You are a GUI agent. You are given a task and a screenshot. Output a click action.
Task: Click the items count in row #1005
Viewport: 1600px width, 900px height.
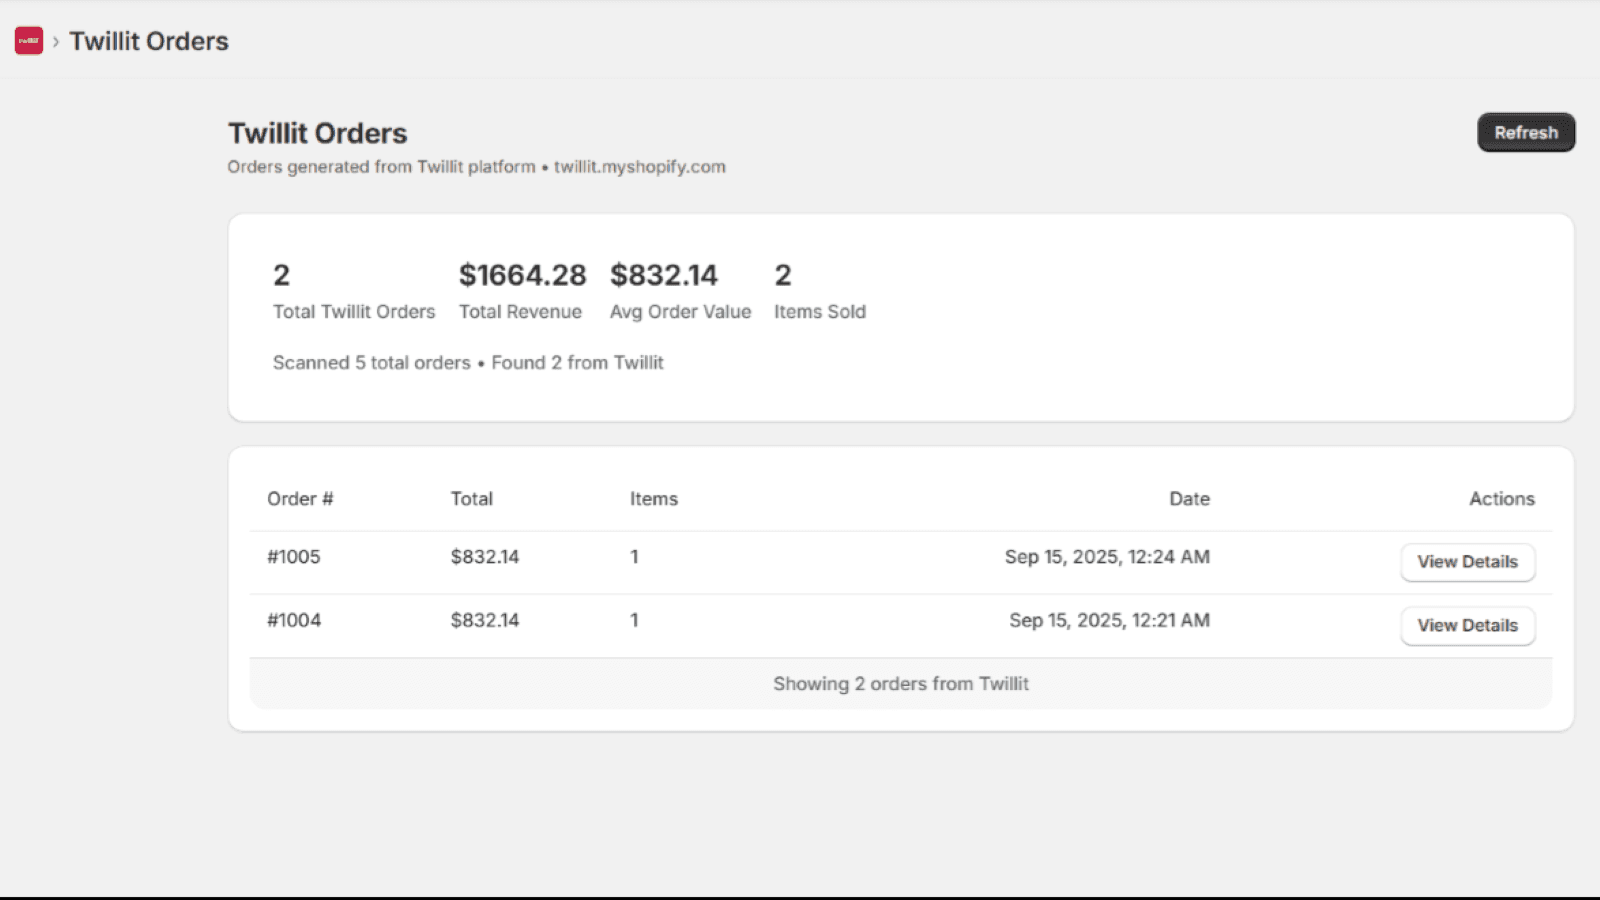[634, 557]
